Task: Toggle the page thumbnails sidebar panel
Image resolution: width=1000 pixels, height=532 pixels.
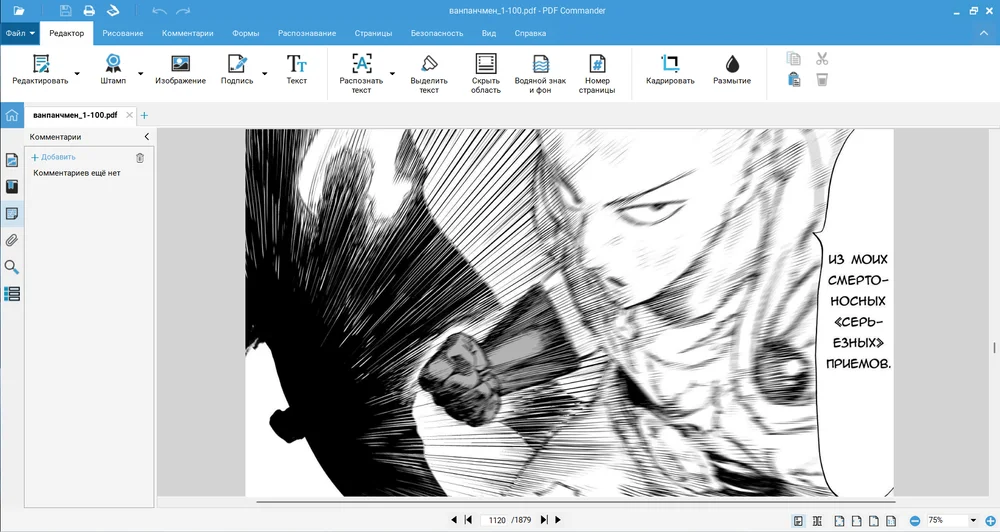Action: (x=12, y=160)
